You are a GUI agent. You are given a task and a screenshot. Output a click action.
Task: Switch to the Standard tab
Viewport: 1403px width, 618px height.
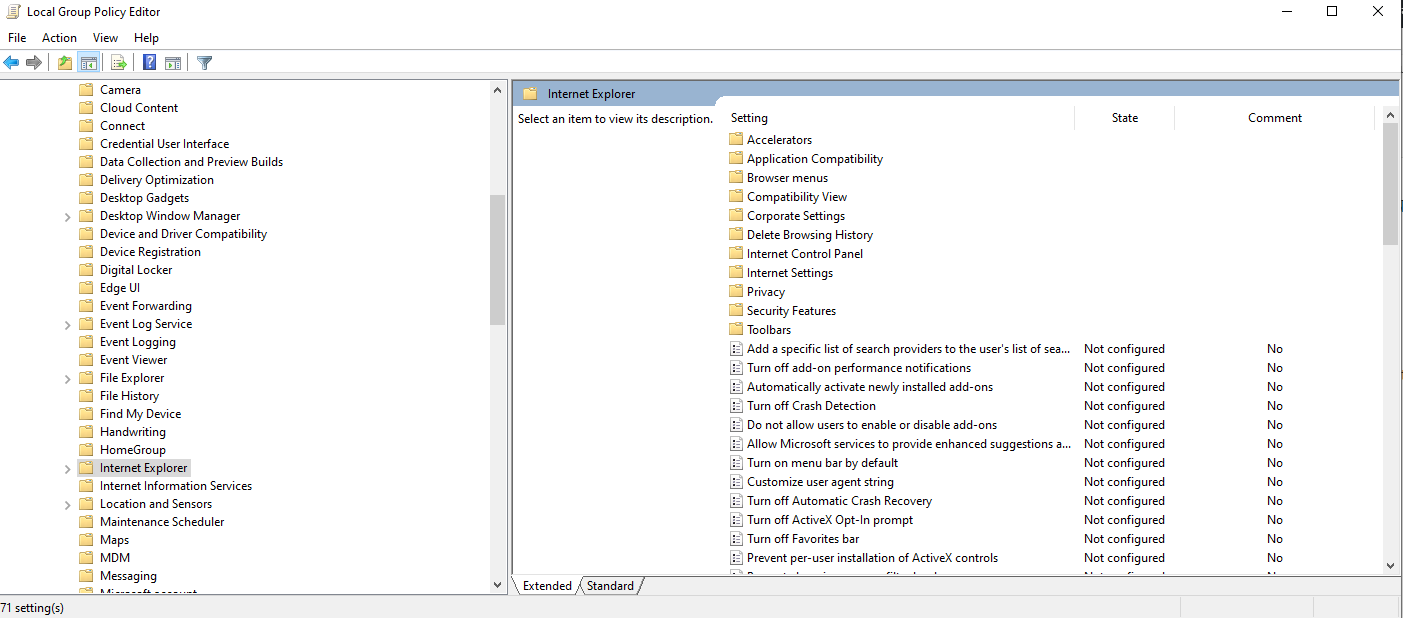(610, 586)
